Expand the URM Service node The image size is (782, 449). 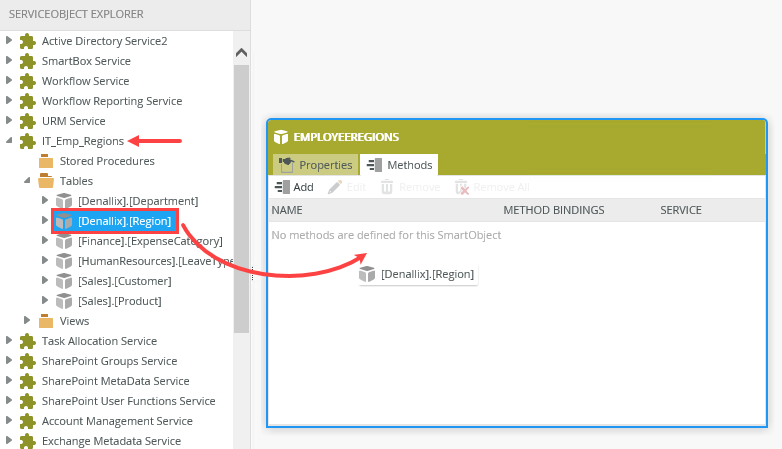pyautogui.click(x=8, y=120)
